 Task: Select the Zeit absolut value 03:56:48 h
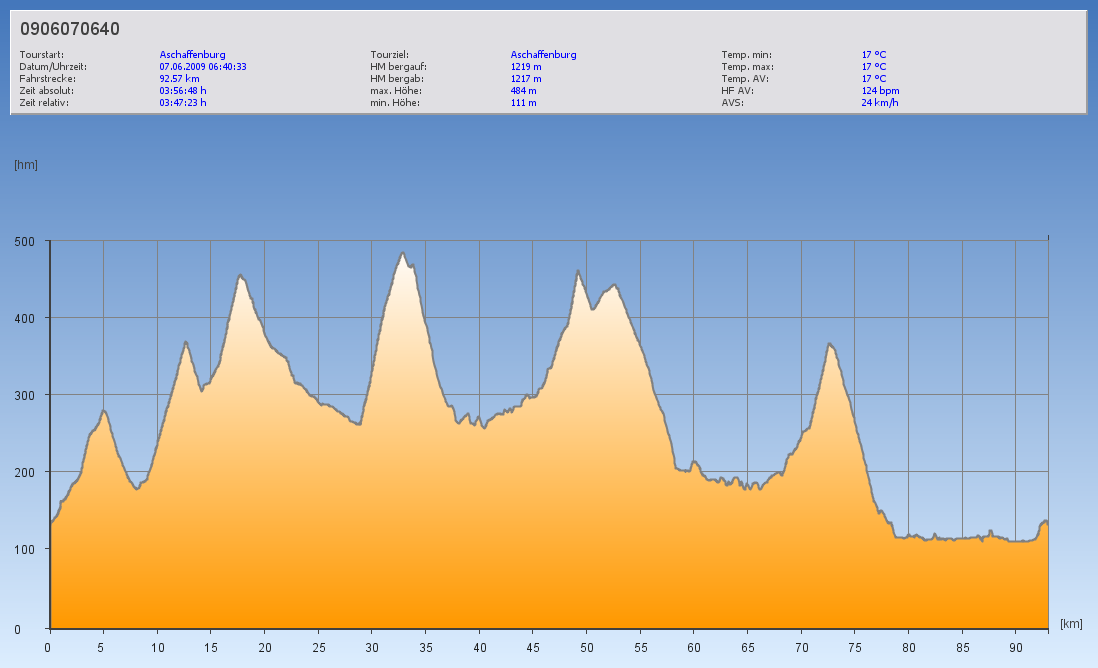coord(183,91)
